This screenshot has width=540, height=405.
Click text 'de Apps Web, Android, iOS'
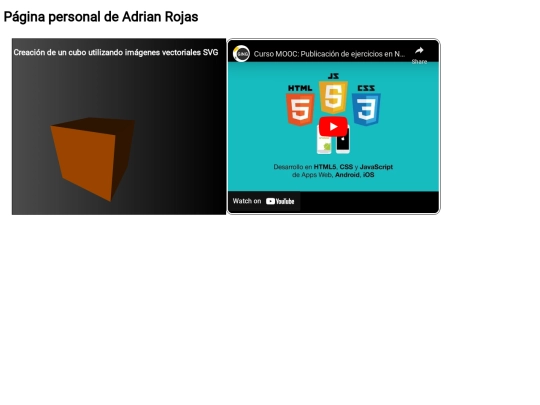point(333,175)
